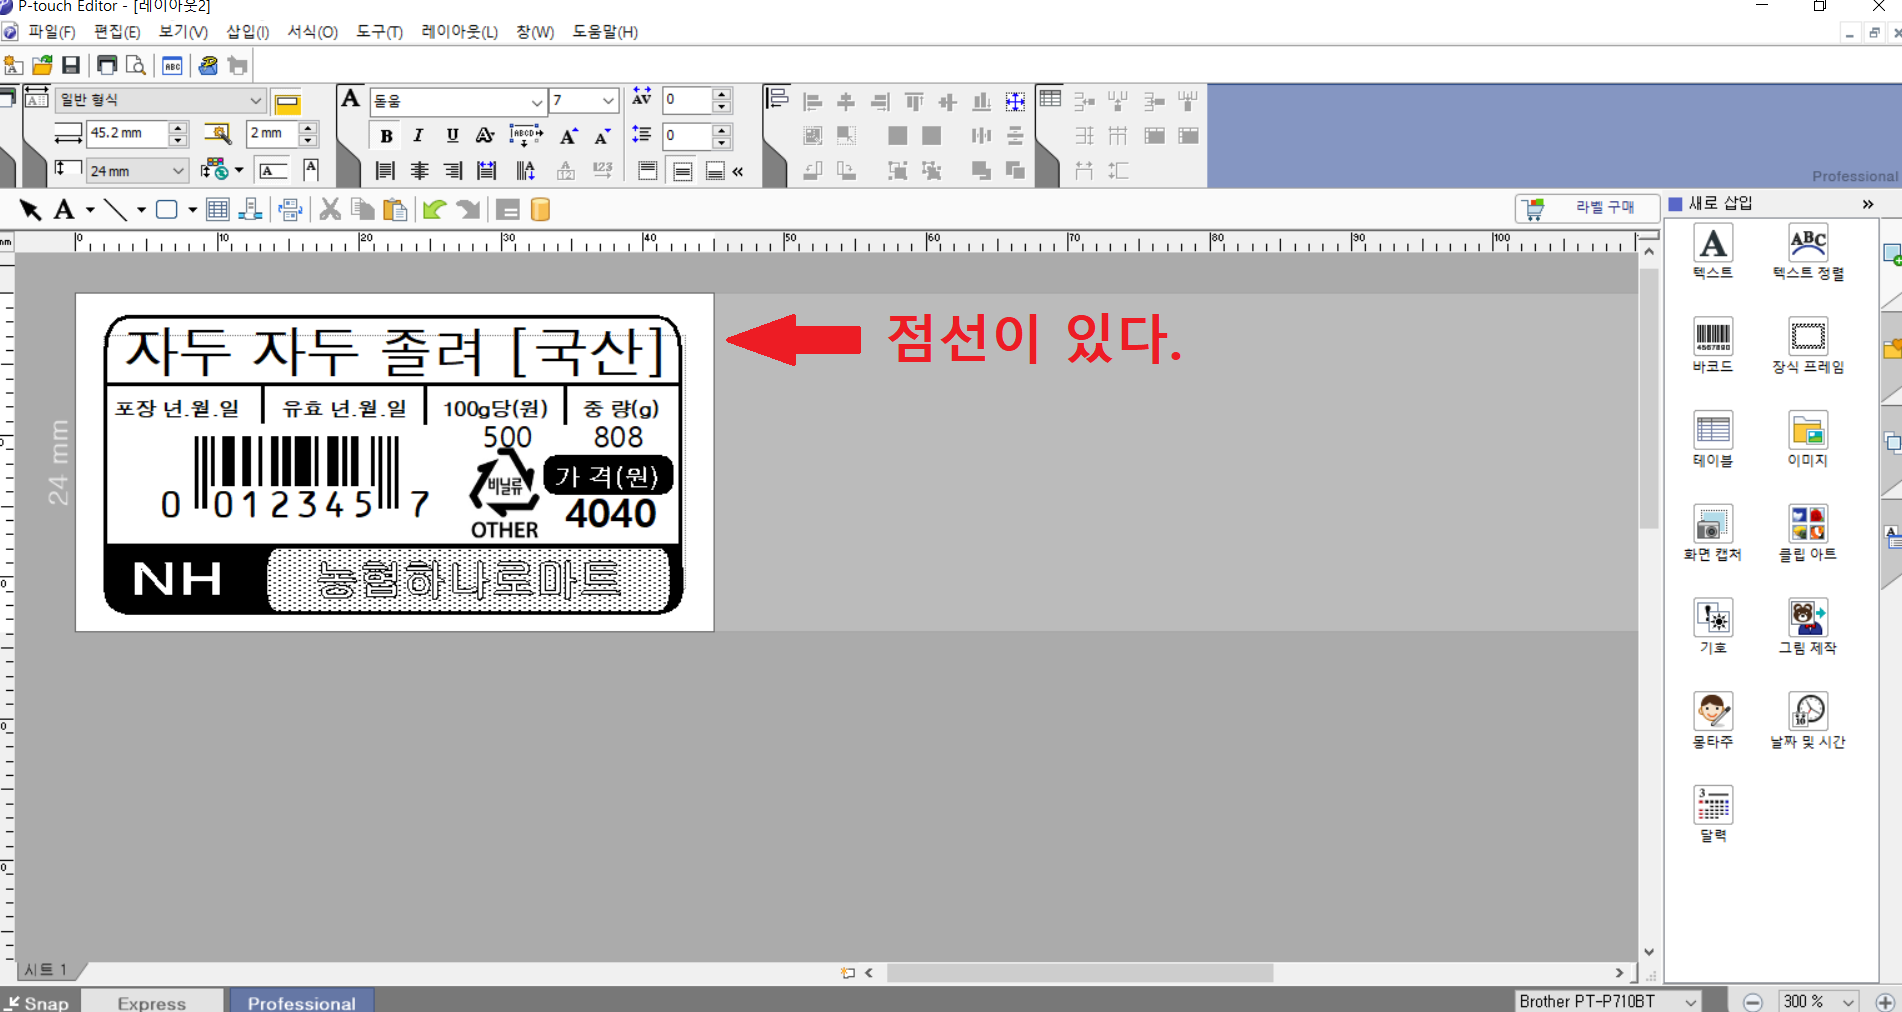The image size is (1902, 1012).
Task: Click the 45.2 mm length field
Action: pyautogui.click(x=128, y=133)
